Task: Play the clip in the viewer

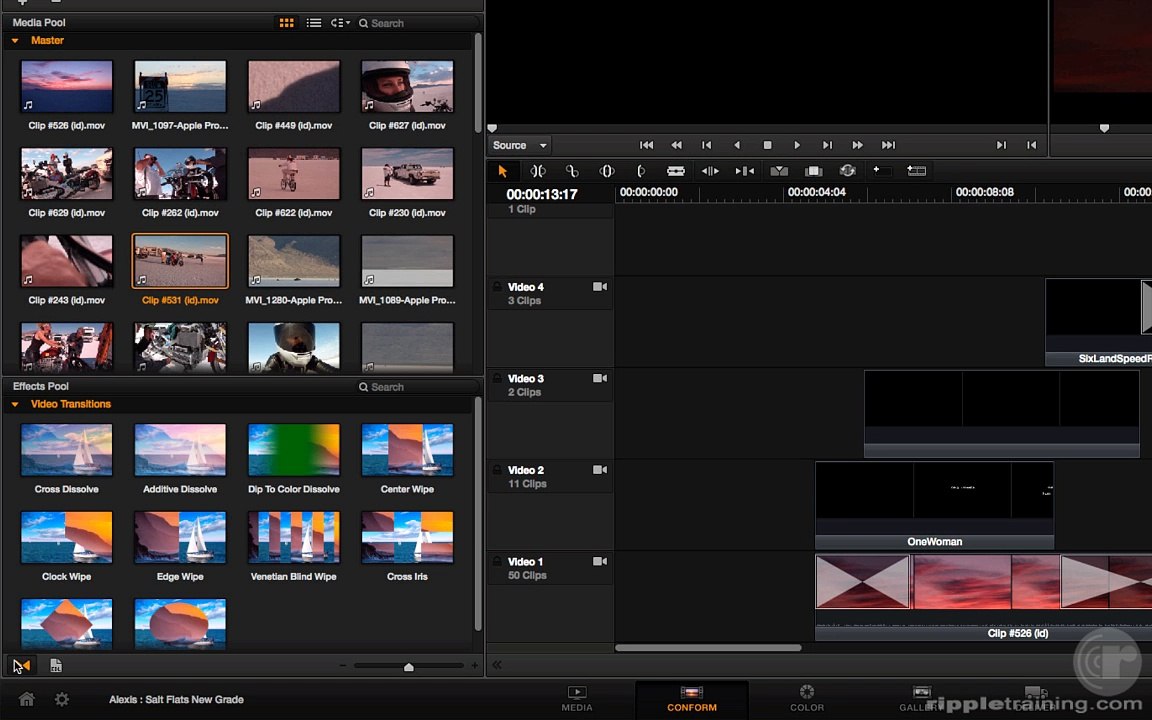Action: [797, 145]
